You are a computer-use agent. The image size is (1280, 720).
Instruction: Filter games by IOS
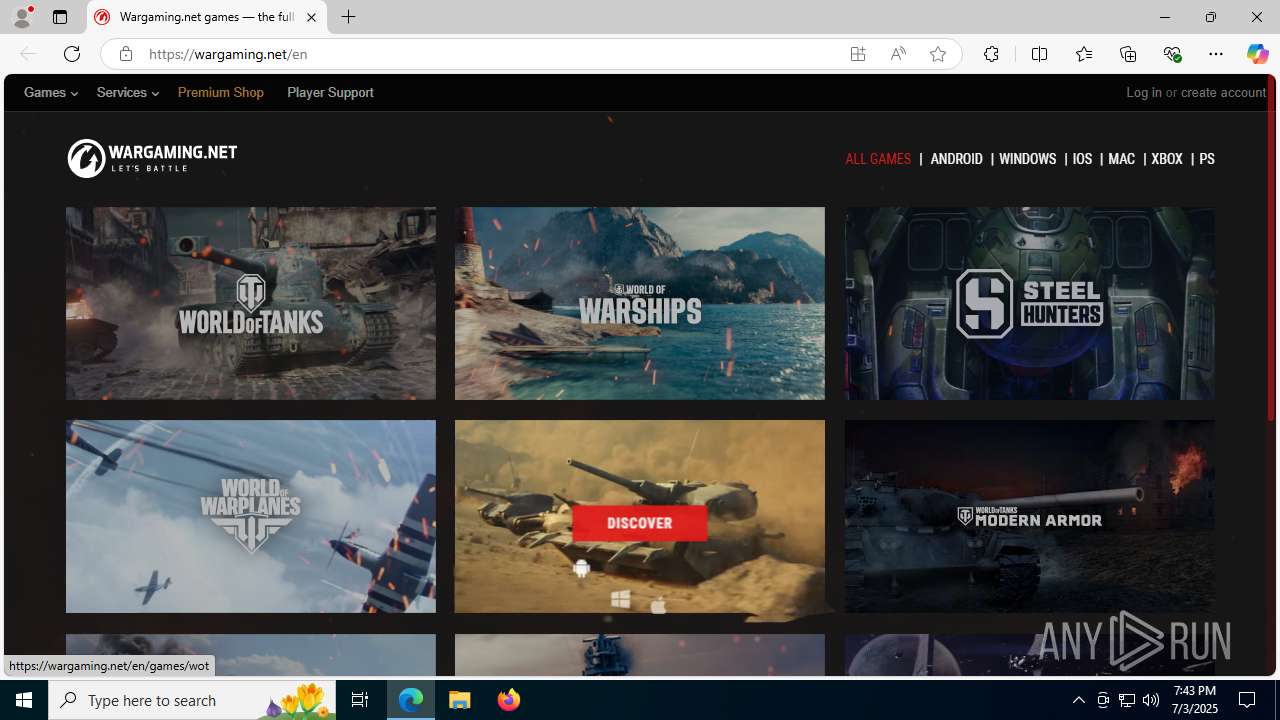click(x=1082, y=159)
